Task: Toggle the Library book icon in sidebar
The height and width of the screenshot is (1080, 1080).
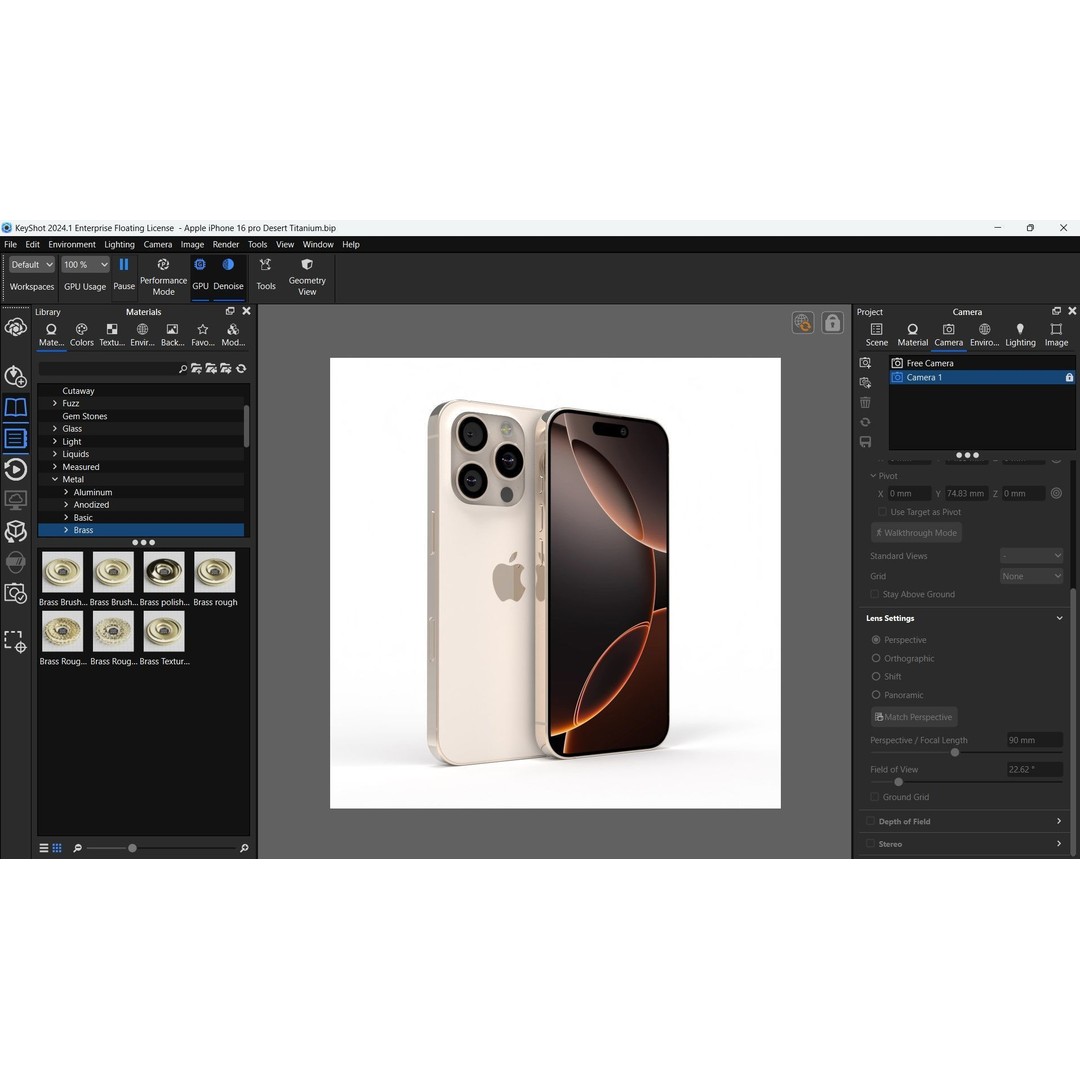Action: [x=15, y=407]
